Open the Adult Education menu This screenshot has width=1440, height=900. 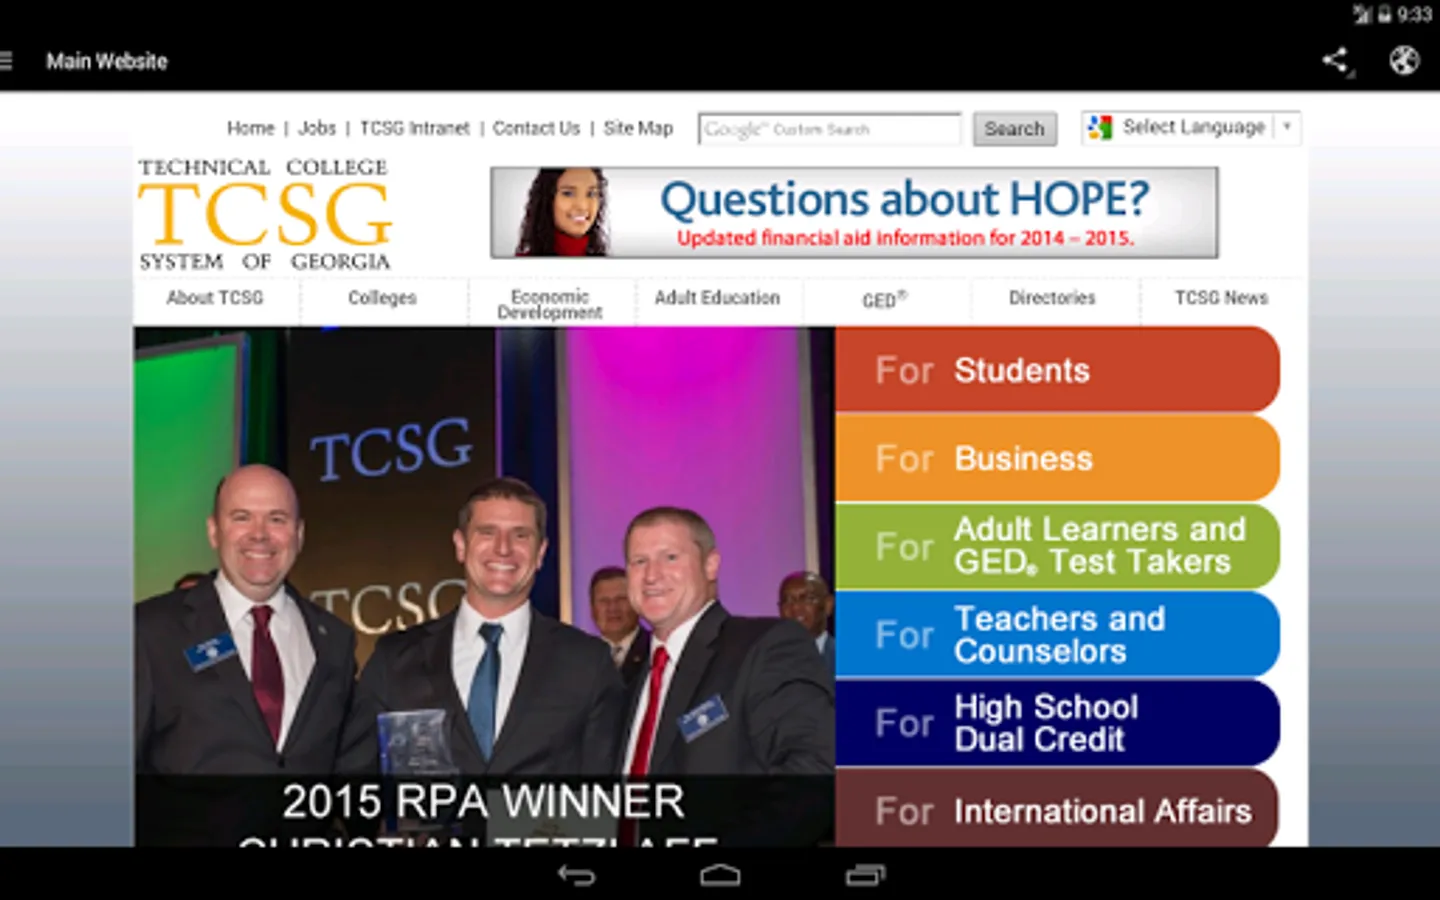click(717, 298)
